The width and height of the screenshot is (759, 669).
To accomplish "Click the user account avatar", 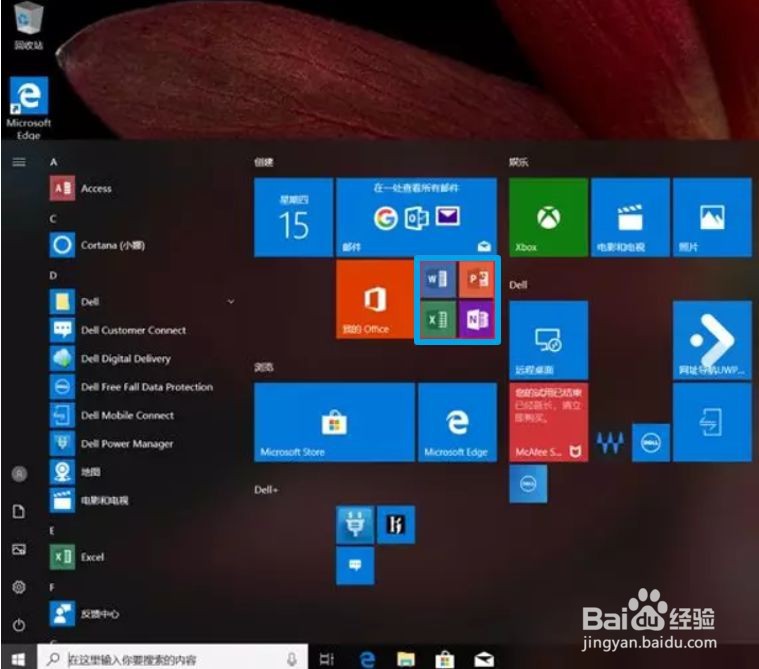I will pos(19,474).
